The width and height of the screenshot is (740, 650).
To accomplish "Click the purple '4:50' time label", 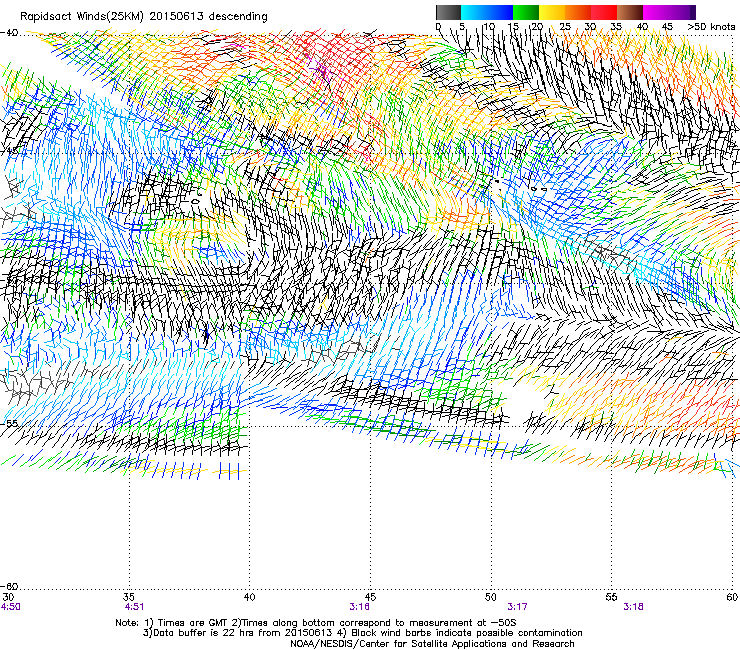I will (x=10, y=607).
